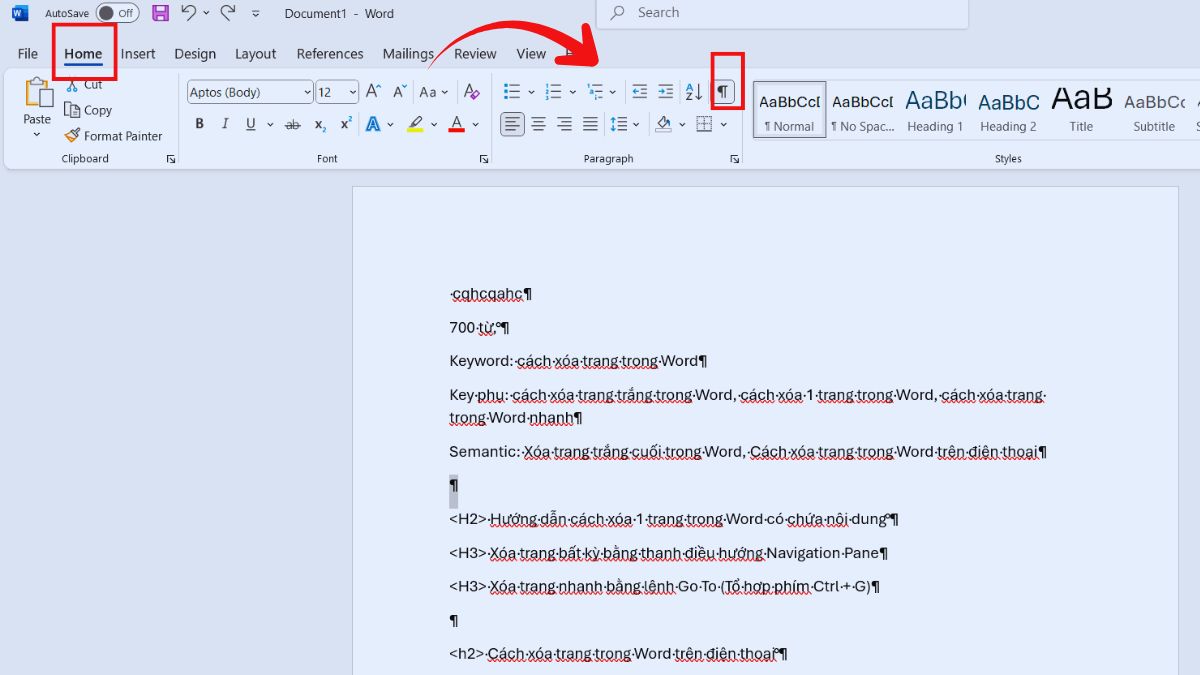This screenshot has height=675, width=1200.
Task: Open the Change Case dropdown
Action: 433,92
